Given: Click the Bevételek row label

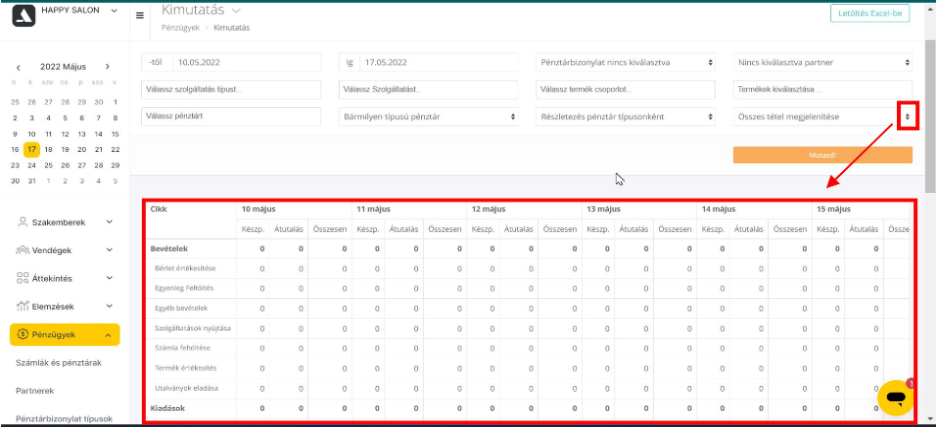Looking at the screenshot, I should (169, 248).
